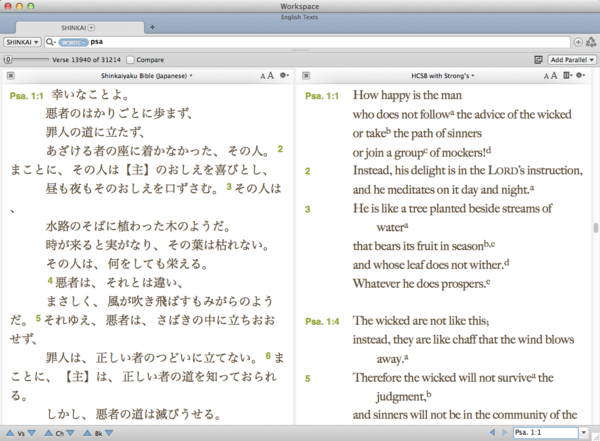
Task: Click the Psa. 1:1 go-to verse field
Action: tap(545, 433)
